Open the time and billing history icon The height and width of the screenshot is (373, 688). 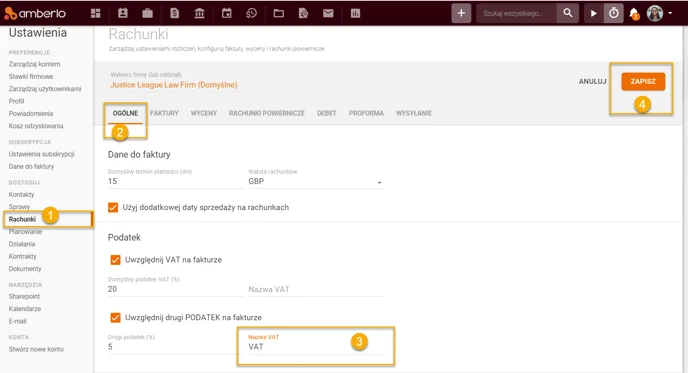pyautogui.click(x=251, y=14)
